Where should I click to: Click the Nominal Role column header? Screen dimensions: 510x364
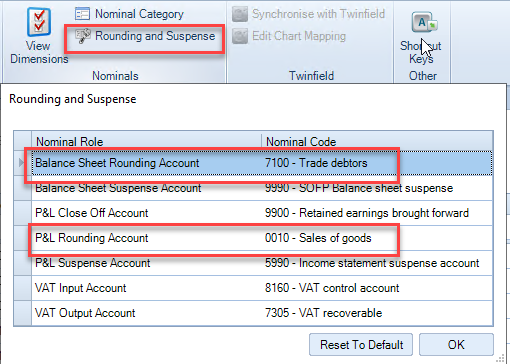pyautogui.click(x=146, y=142)
